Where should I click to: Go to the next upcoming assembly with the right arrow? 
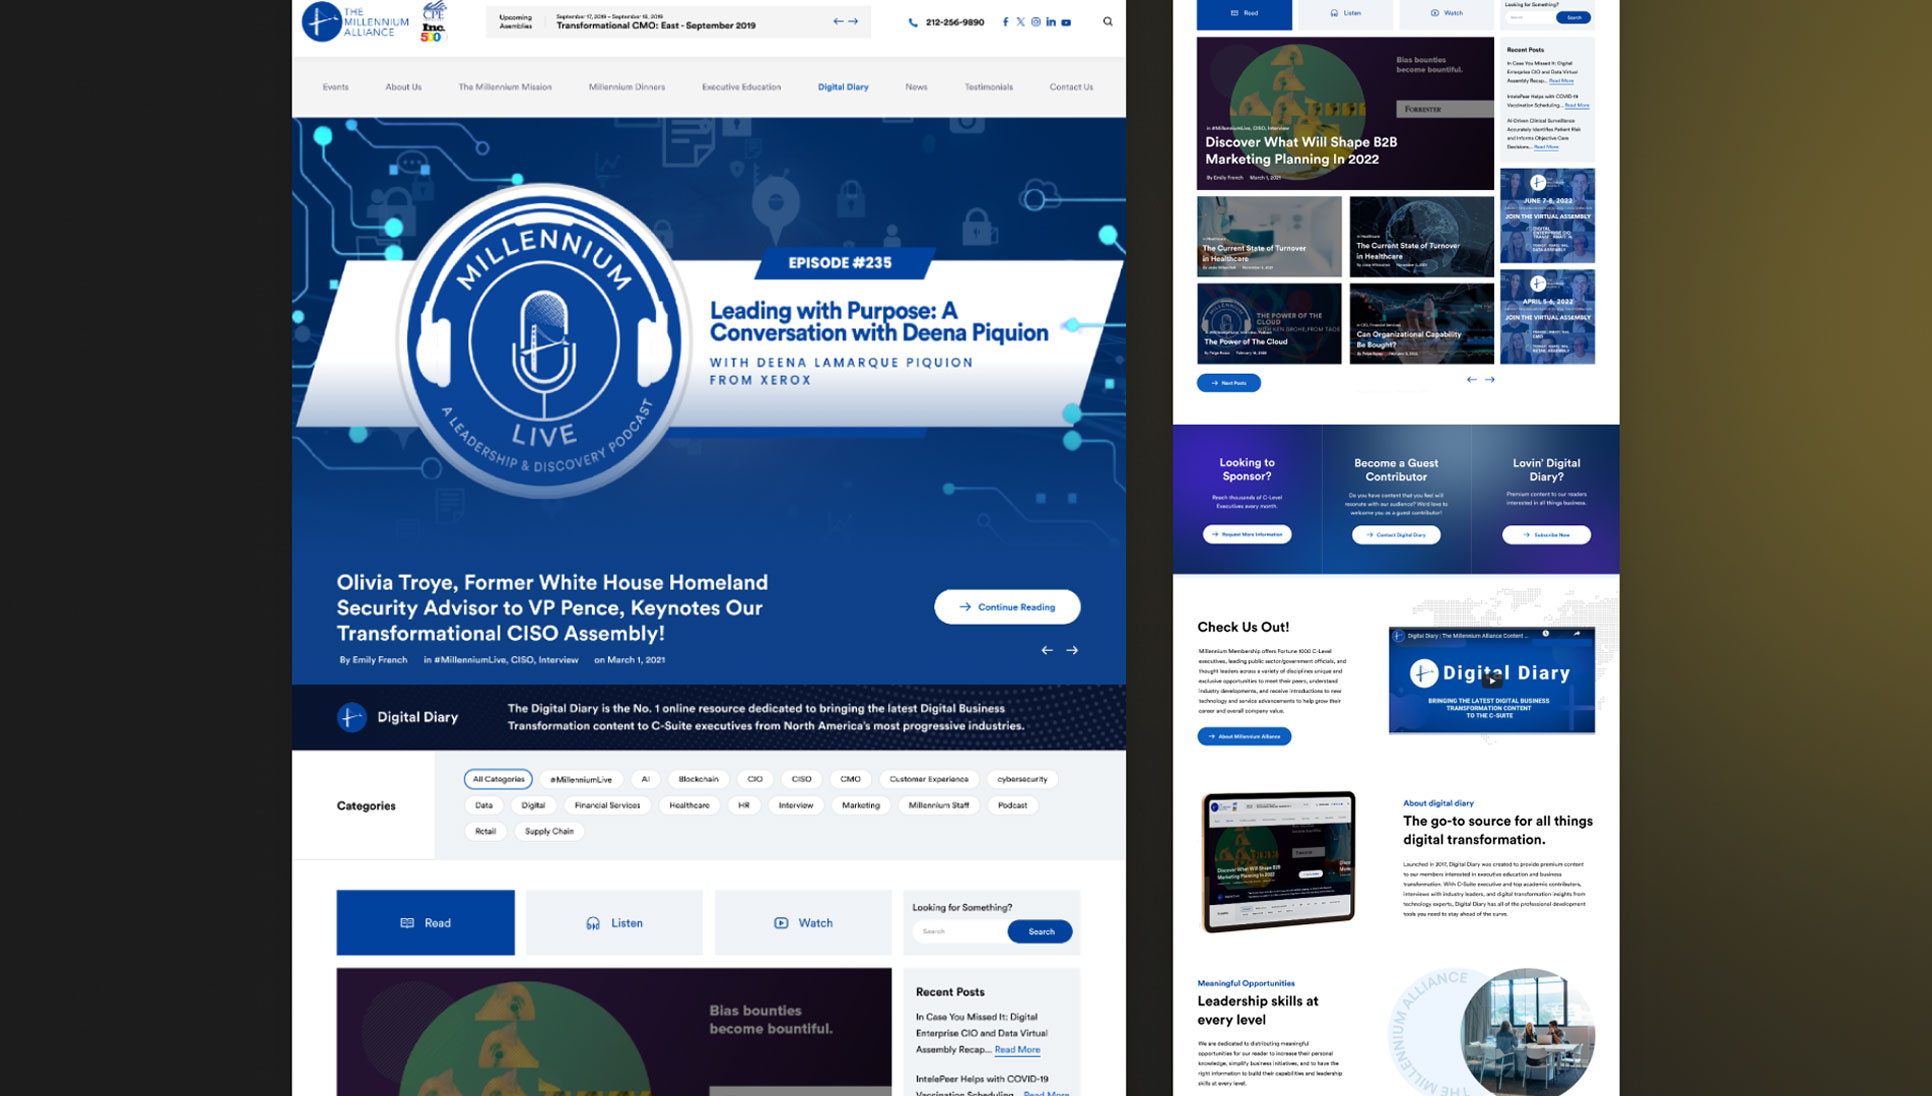pyautogui.click(x=853, y=21)
